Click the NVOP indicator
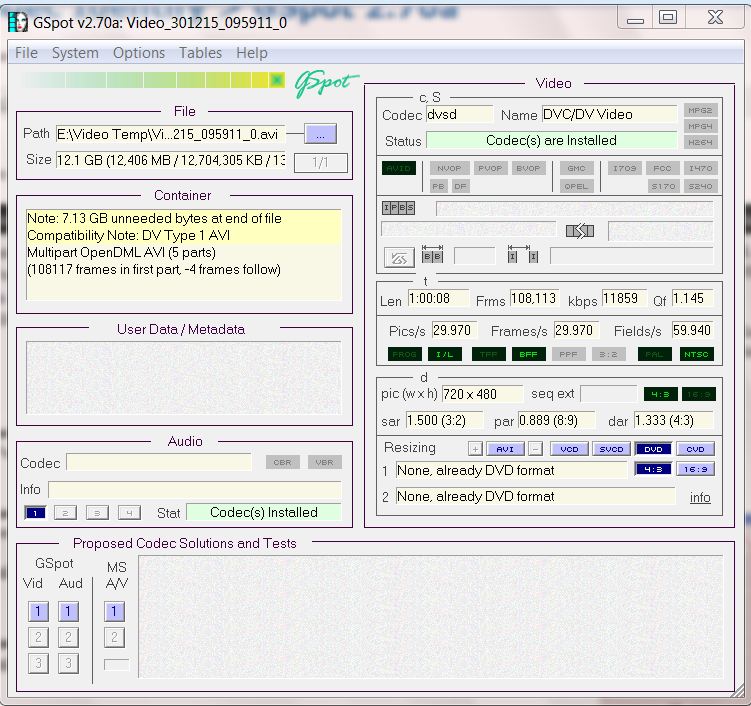The width and height of the screenshot is (751, 706). pyautogui.click(x=449, y=169)
